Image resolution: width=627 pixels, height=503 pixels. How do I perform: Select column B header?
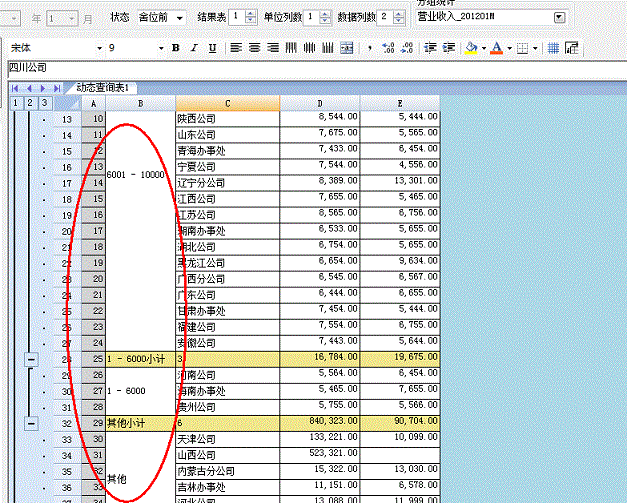click(140, 104)
